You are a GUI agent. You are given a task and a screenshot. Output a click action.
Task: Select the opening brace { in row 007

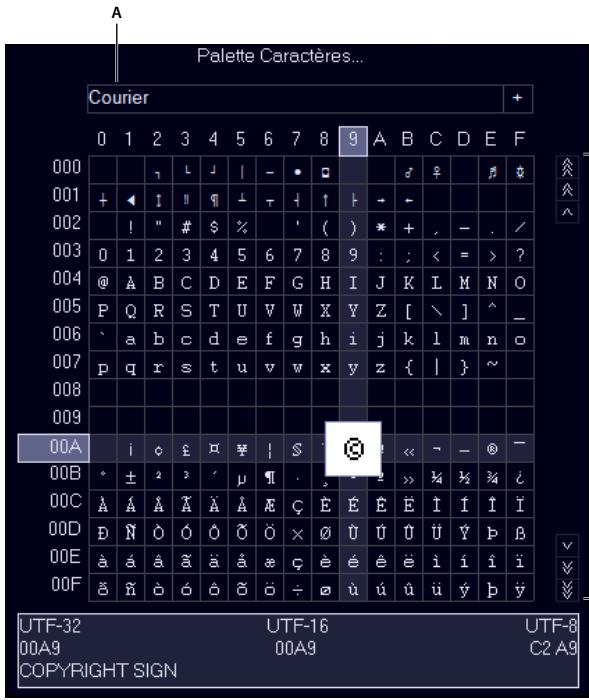point(409,366)
